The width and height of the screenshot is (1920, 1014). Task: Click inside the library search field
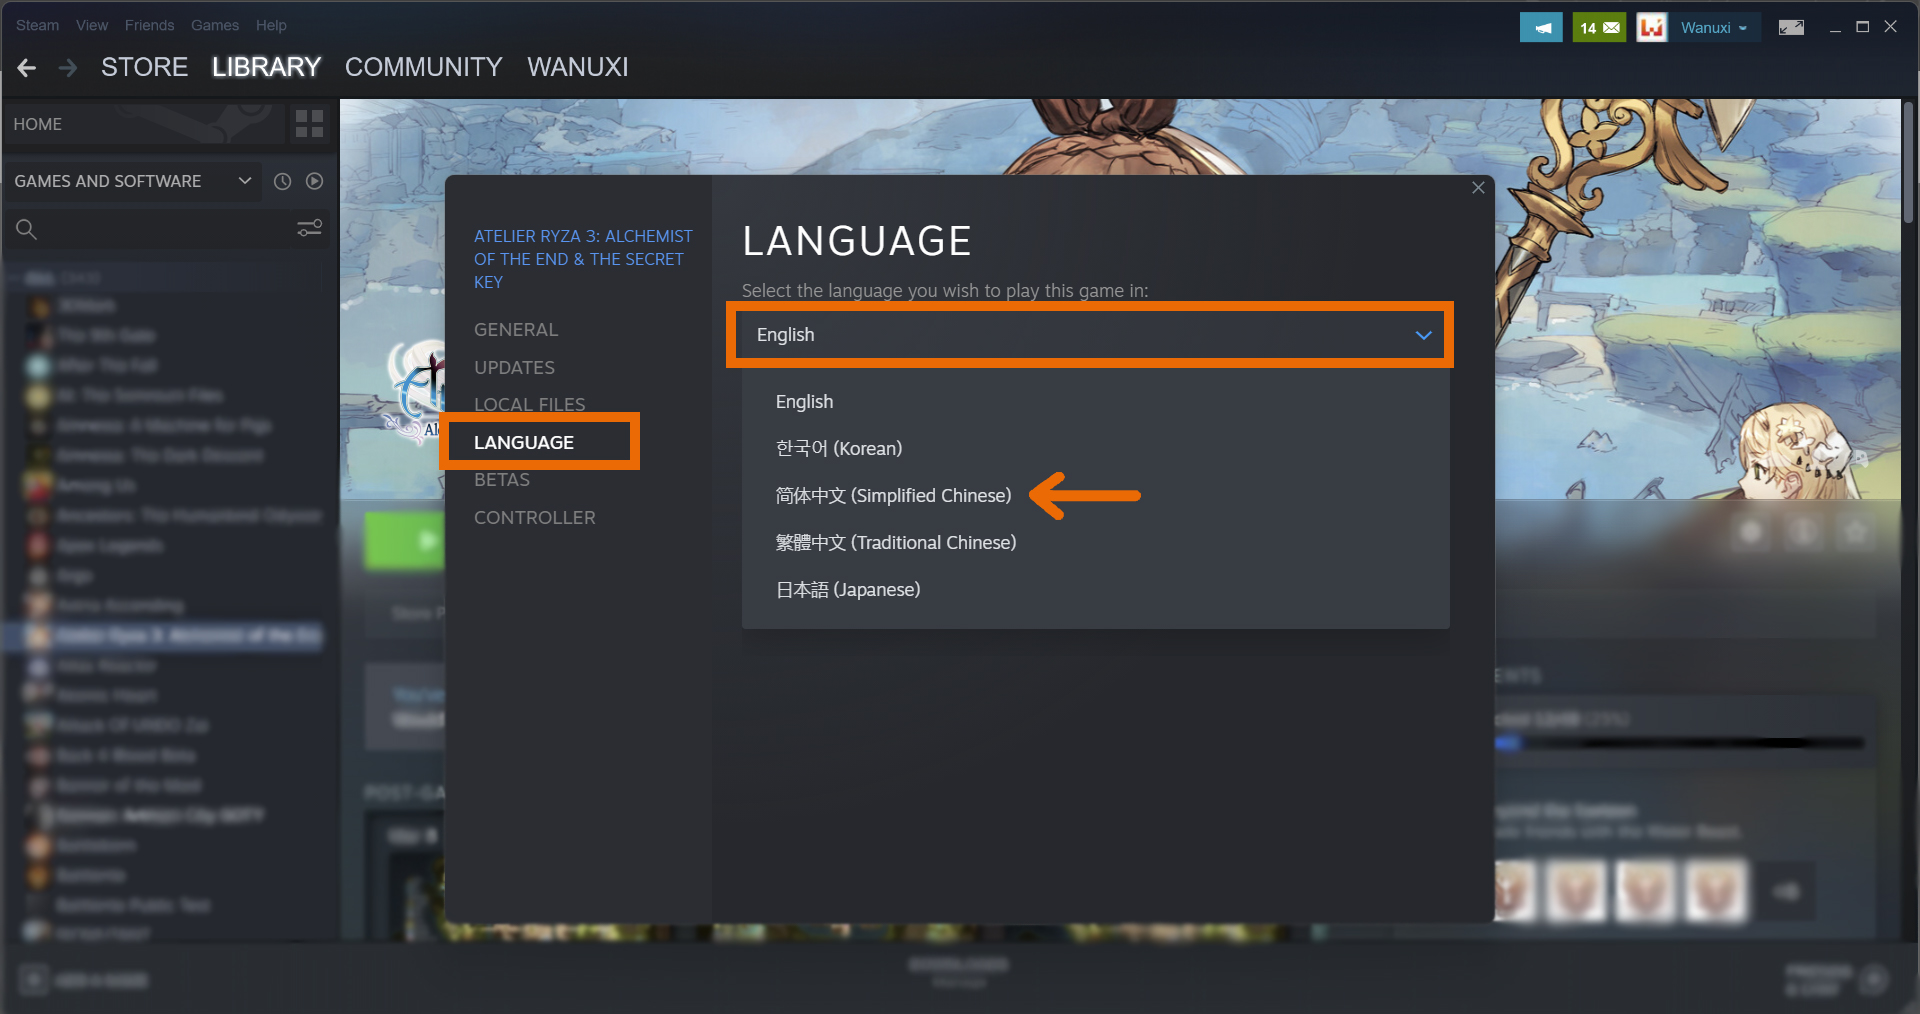tap(150, 229)
